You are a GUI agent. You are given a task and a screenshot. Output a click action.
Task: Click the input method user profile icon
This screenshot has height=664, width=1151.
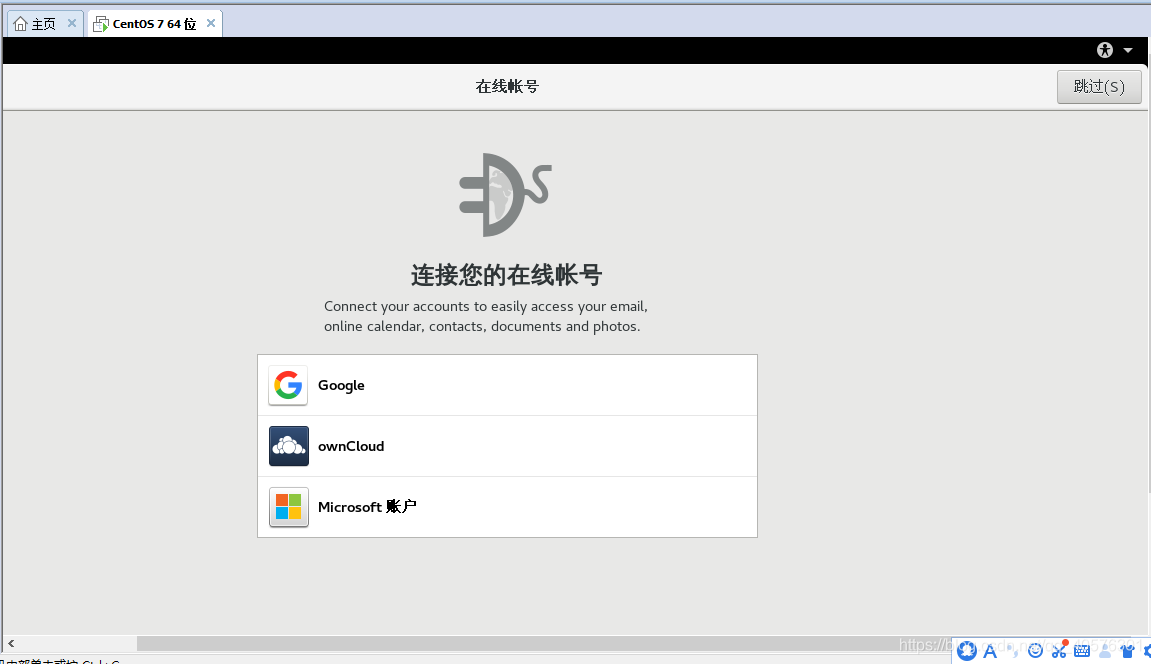pos(1105,650)
